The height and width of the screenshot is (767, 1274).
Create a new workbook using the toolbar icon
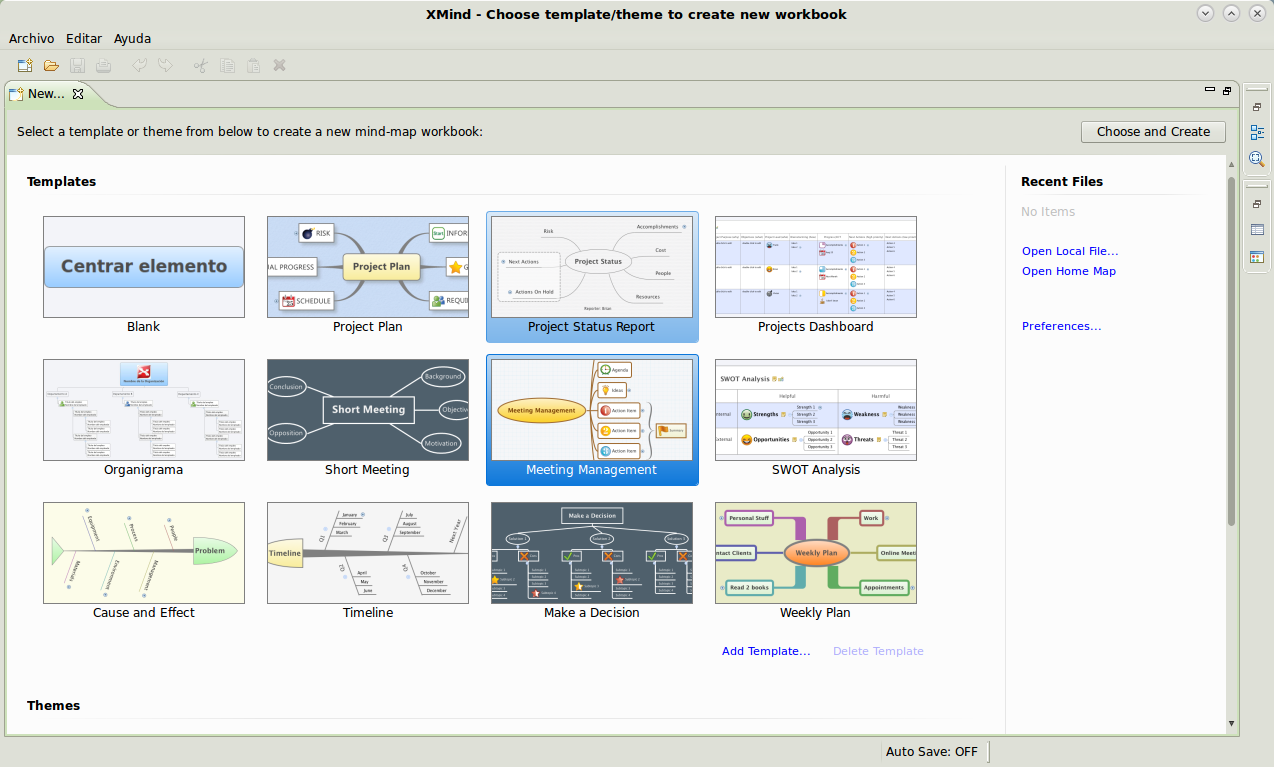(24, 65)
